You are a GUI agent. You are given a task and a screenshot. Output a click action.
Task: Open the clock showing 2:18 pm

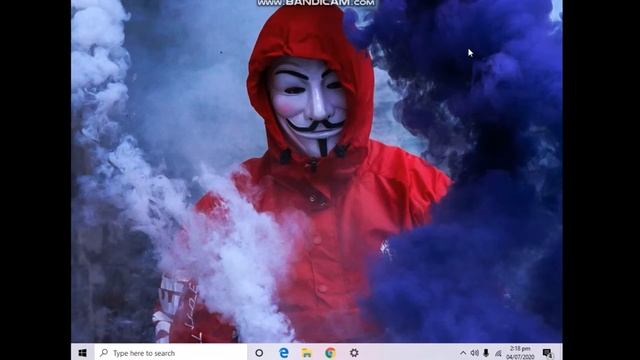(520, 353)
